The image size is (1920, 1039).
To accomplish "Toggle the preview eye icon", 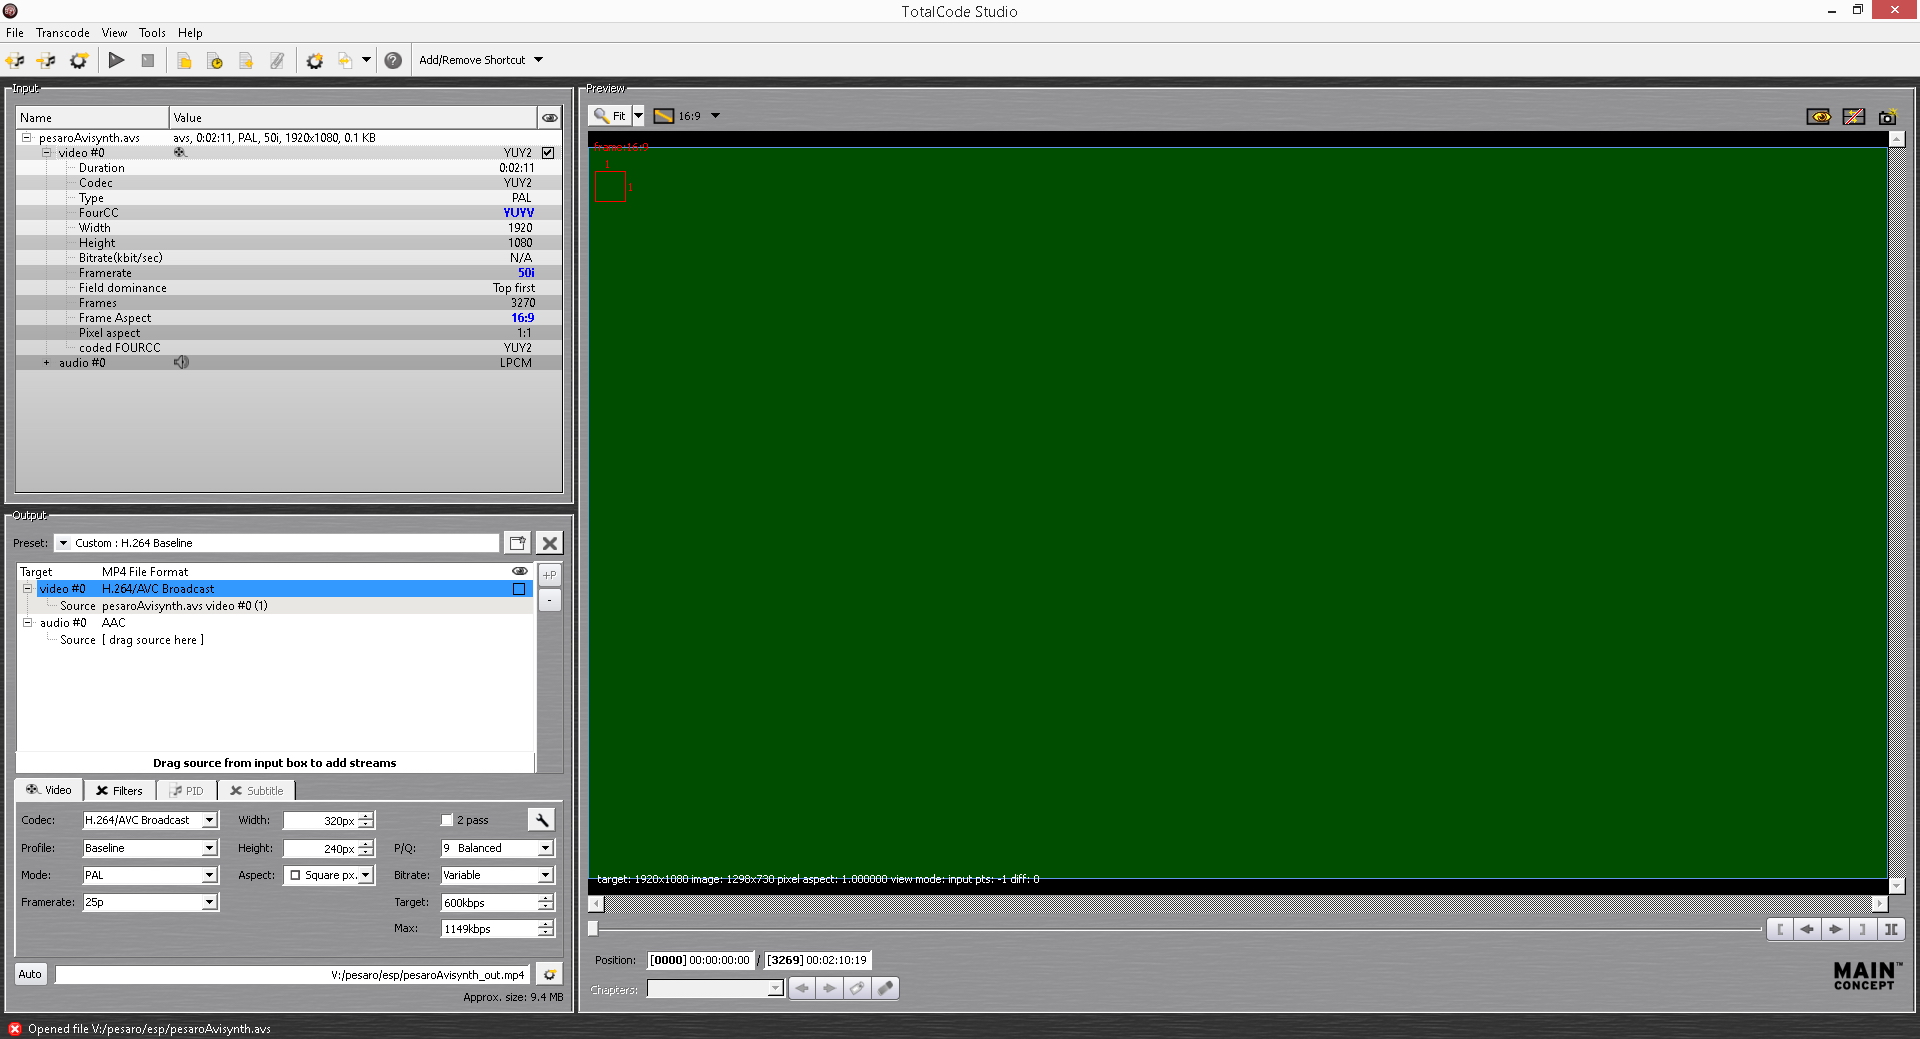I will click(x=1819, y=117).
